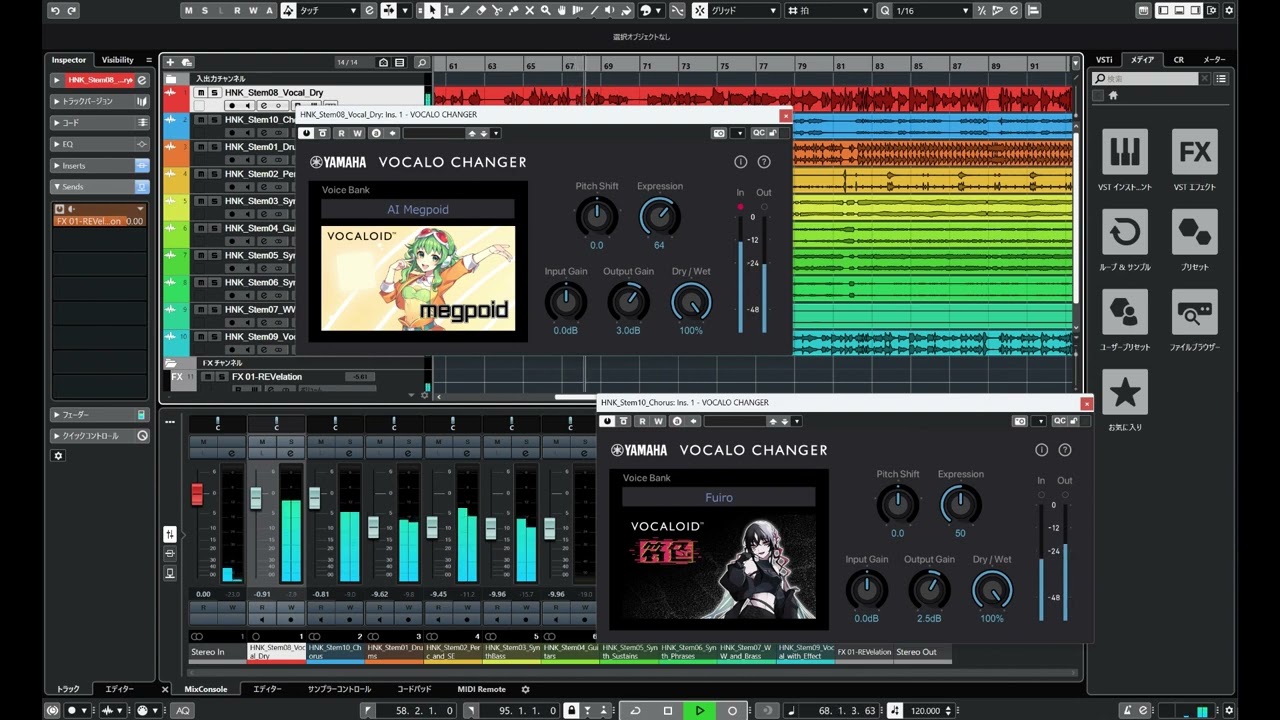1280x720 pixels.
Task: Open help icon in Megpoid Vocalo Changer
Action: click(x=764, y=162)
